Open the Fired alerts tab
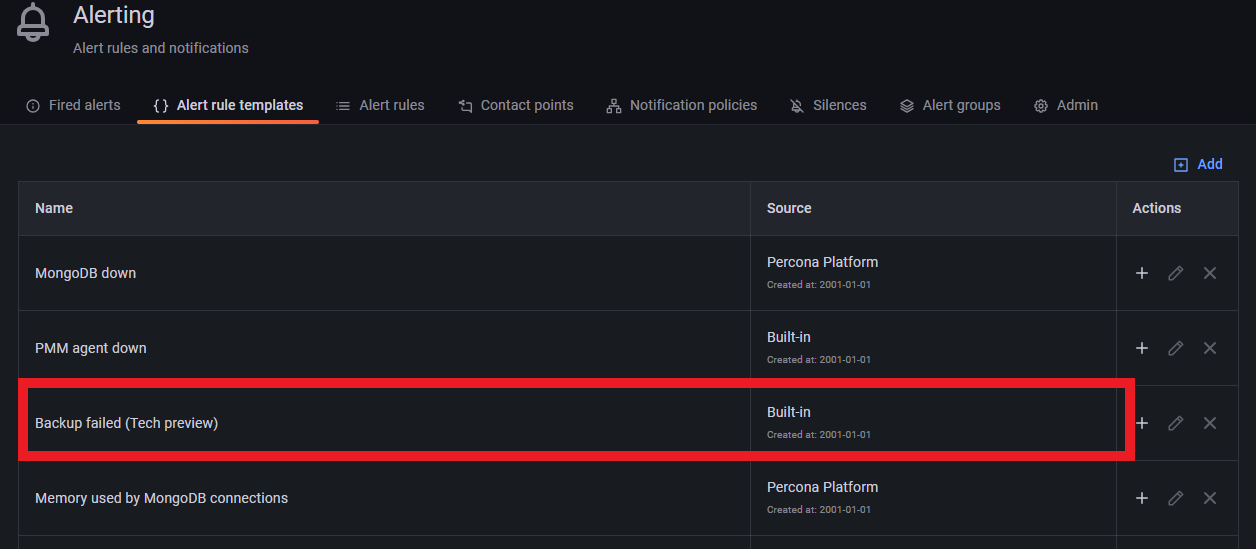The width and height of the screenshot is (1256, 549). pos(73,105)
